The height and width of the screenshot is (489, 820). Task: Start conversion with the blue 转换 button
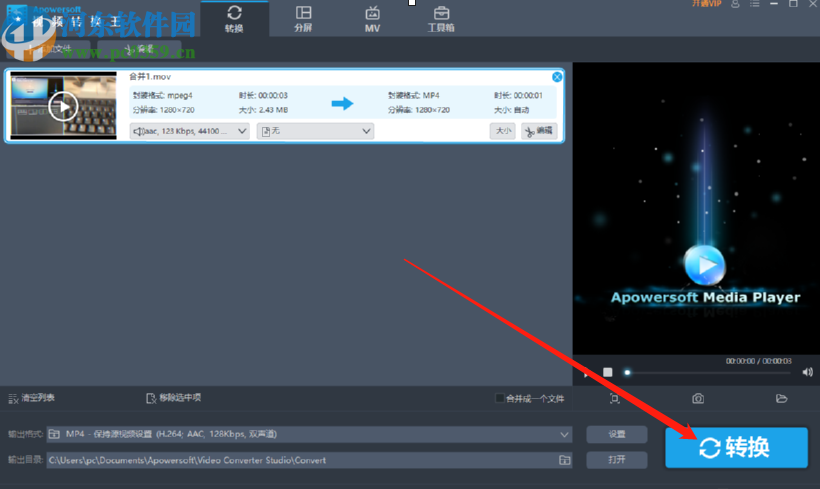(736, 447)
